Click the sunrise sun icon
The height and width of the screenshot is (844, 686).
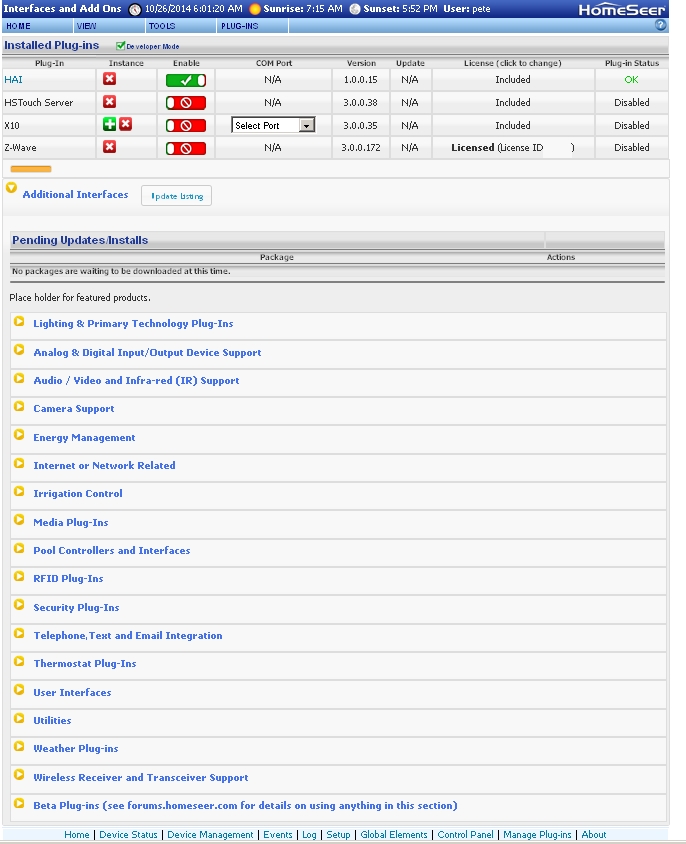coord(255,9)
